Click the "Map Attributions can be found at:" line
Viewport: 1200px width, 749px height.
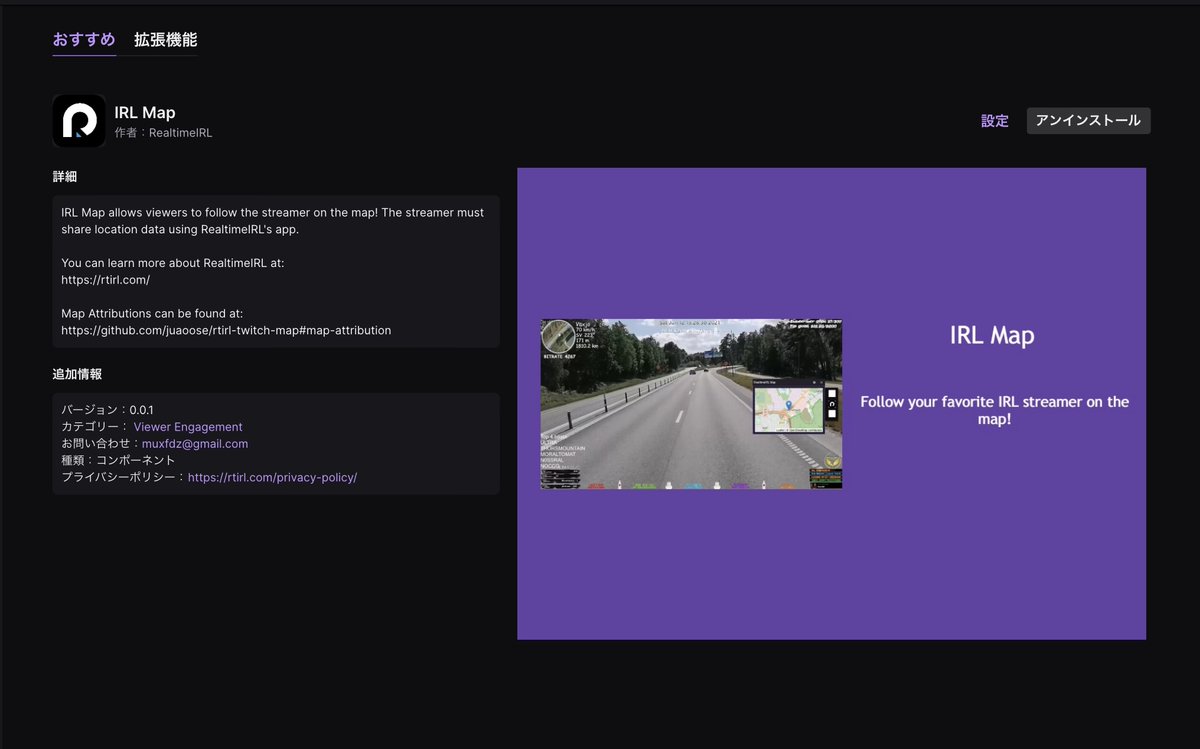152,313
